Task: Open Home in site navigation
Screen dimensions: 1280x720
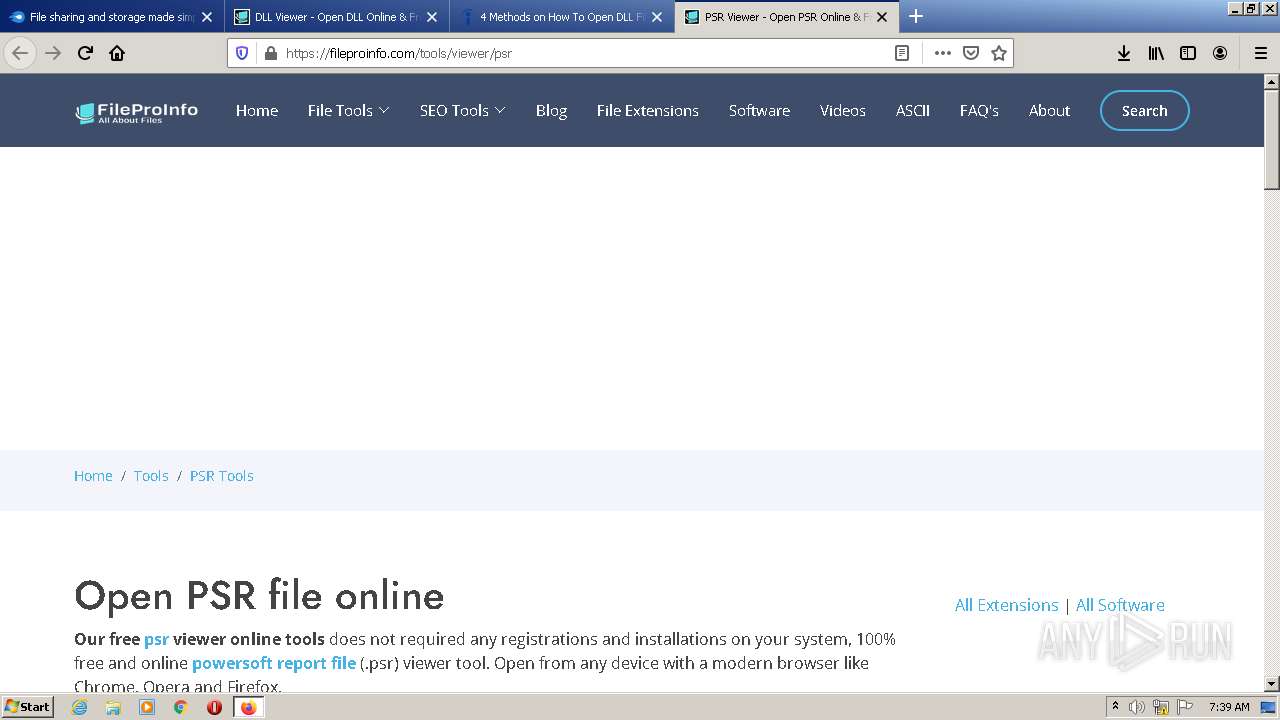Action: (257, 110)
